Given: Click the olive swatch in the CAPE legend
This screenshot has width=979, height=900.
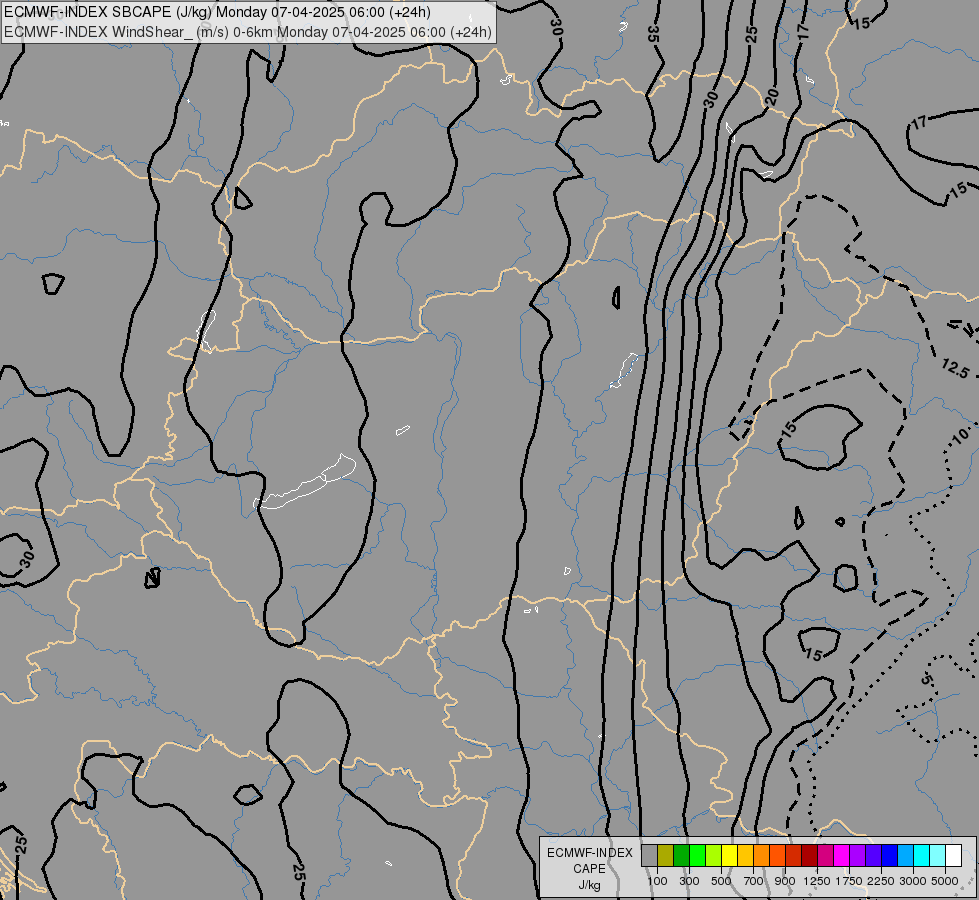Looking at the screenshot, I should pos(666,855).
